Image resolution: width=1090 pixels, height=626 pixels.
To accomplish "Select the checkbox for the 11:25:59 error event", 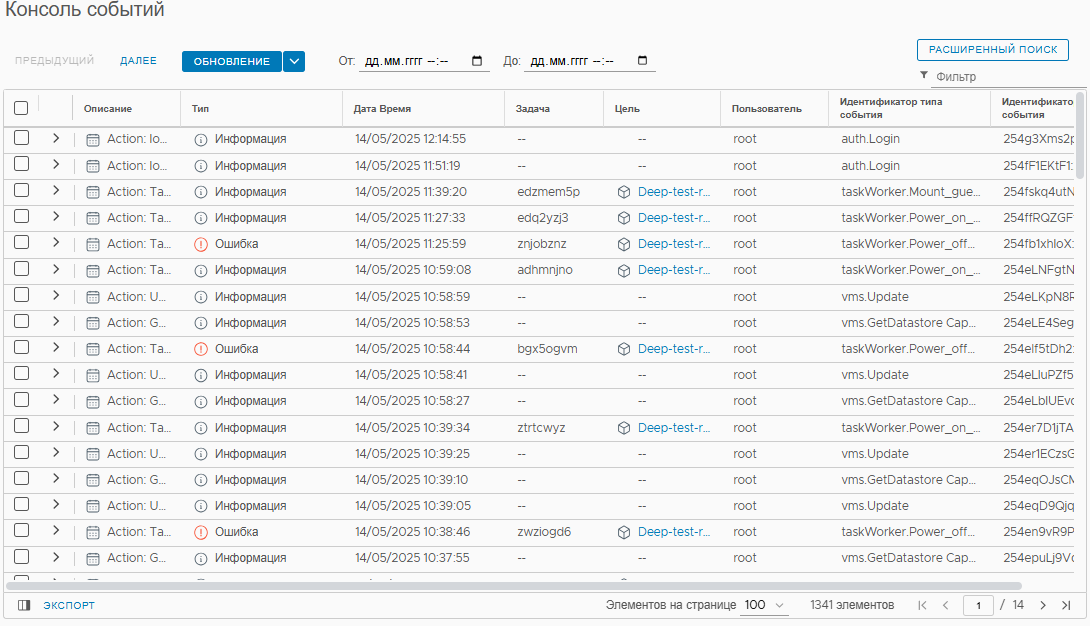I will point(22,242).
